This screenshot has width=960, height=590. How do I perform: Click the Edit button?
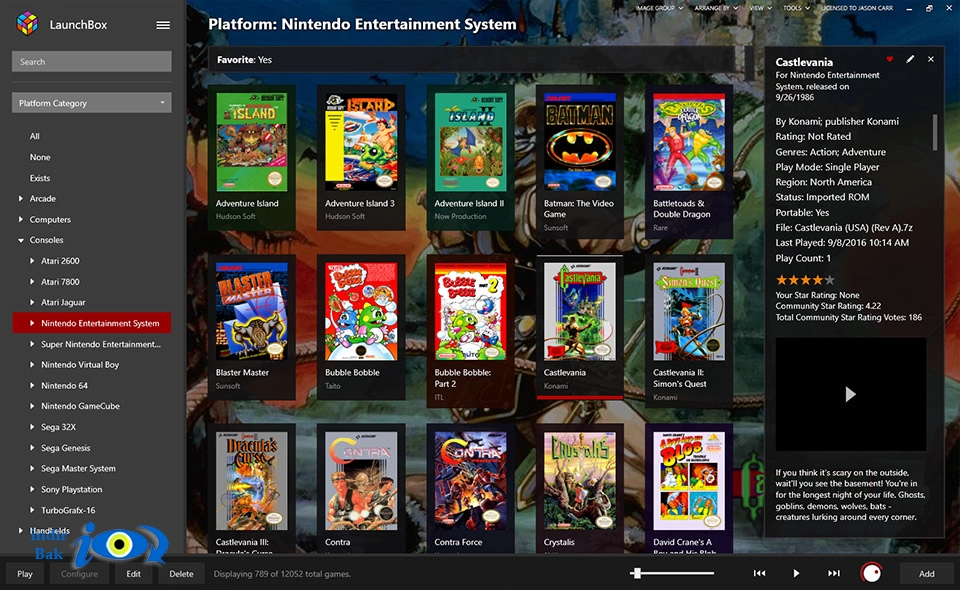click(x=133, y=573)
